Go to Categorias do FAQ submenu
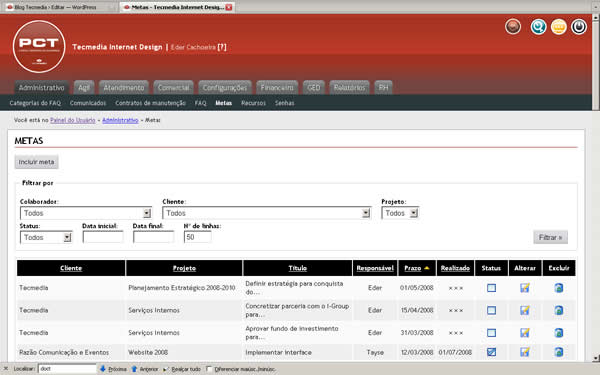The height and width of the screenshot is (375, 600). (35, 103)
